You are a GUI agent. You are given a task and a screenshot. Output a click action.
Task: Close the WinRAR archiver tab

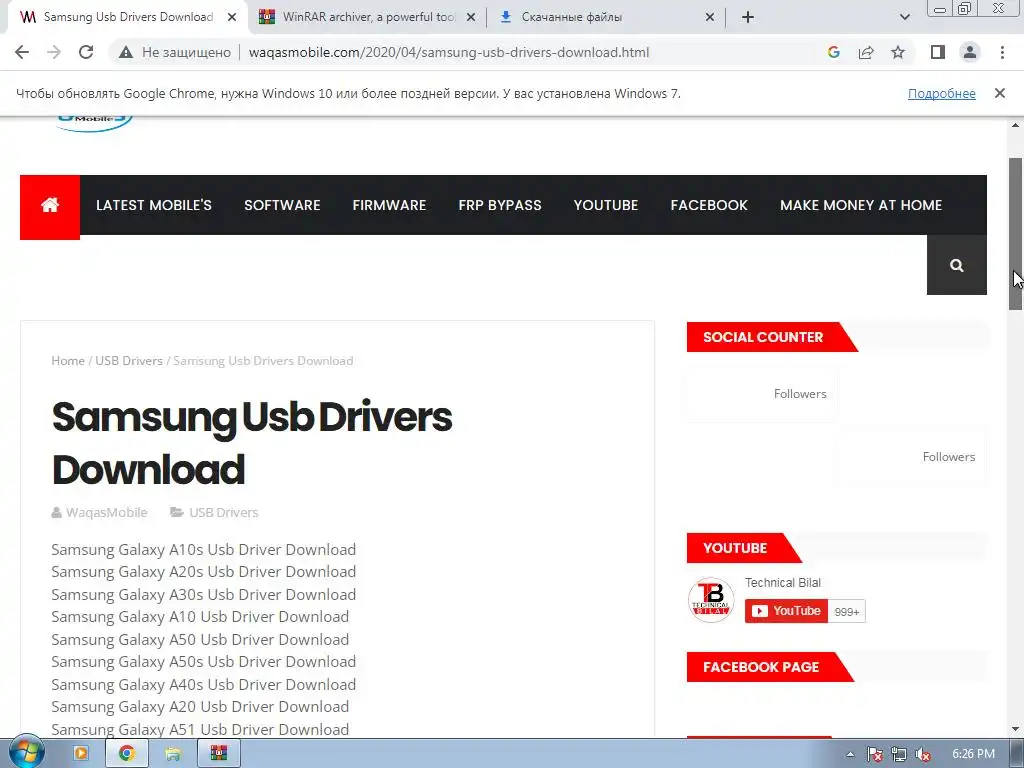pos(471,17)
